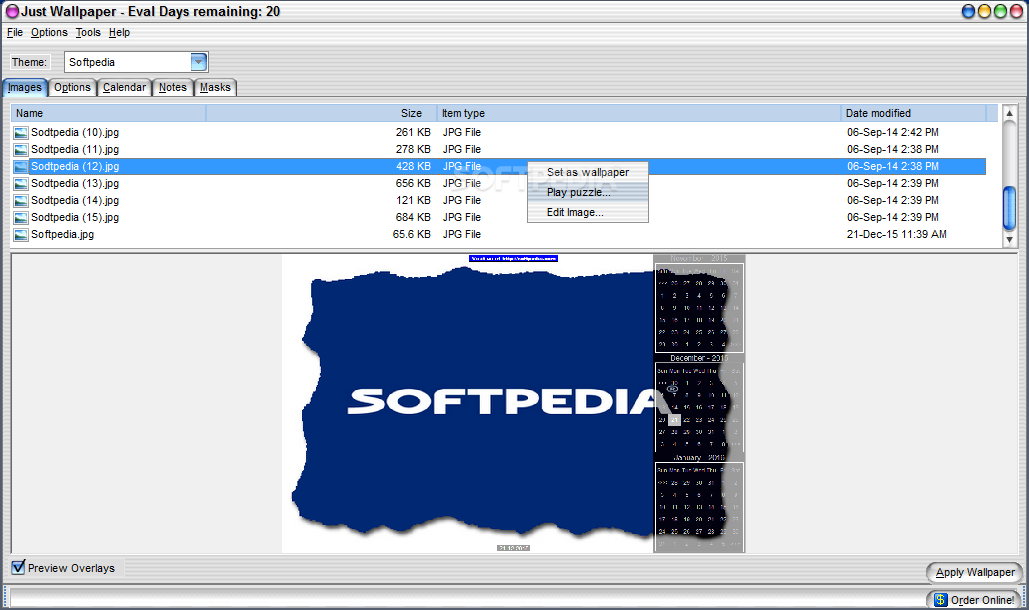
Task: Click the 21-Dec-15 11:39 AM date cell
Action: tap(896, 235)
